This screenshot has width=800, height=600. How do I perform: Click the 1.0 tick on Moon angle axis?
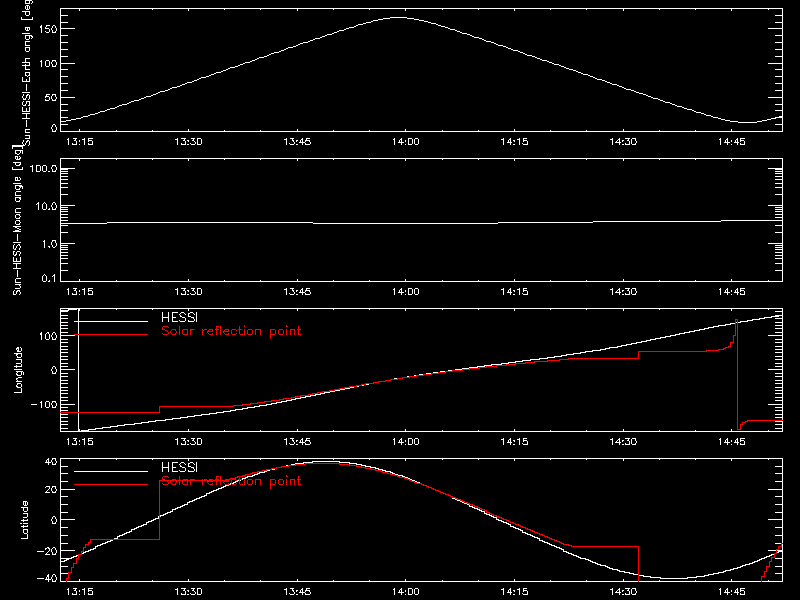(x=49, y=244)
